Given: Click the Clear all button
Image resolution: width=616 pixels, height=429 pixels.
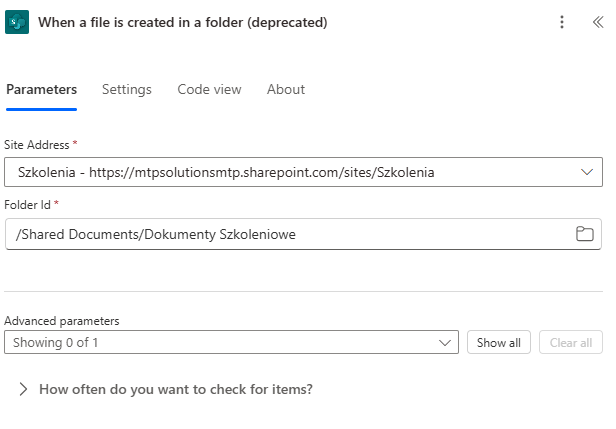Looking at the screenshot, I should tap(570, 343).
